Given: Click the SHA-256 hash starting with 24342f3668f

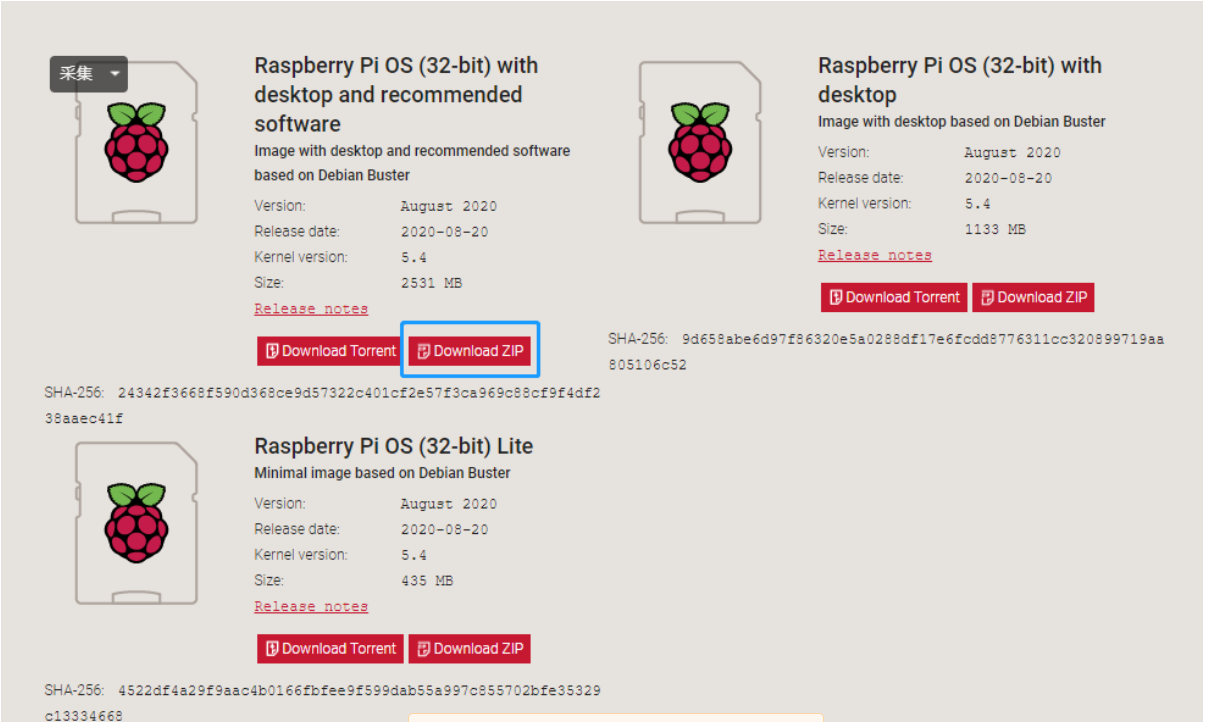Looking at the screenshot, I should tap(323, 405).
